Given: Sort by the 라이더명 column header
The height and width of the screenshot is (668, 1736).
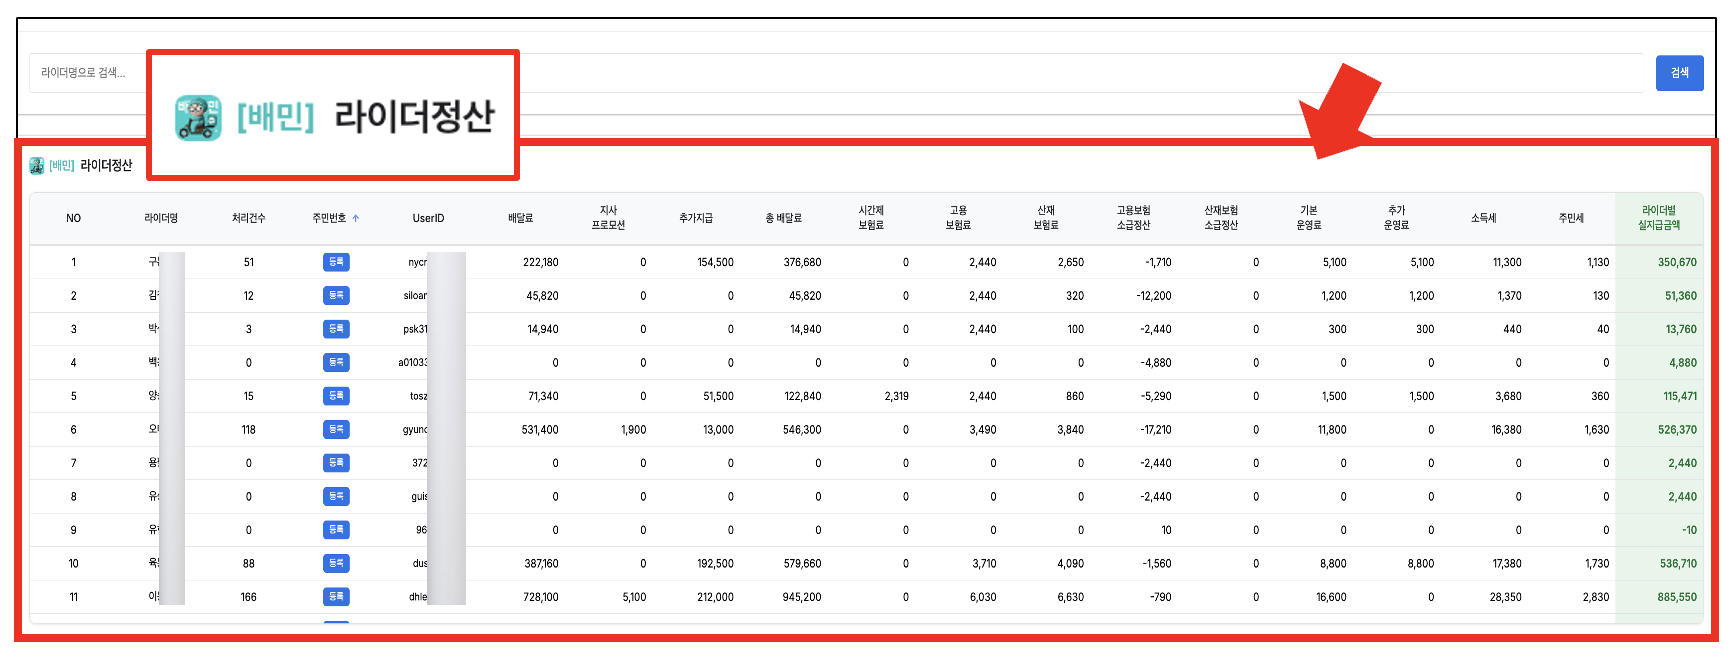Looking at the screenshot, I should coord(161,218).
